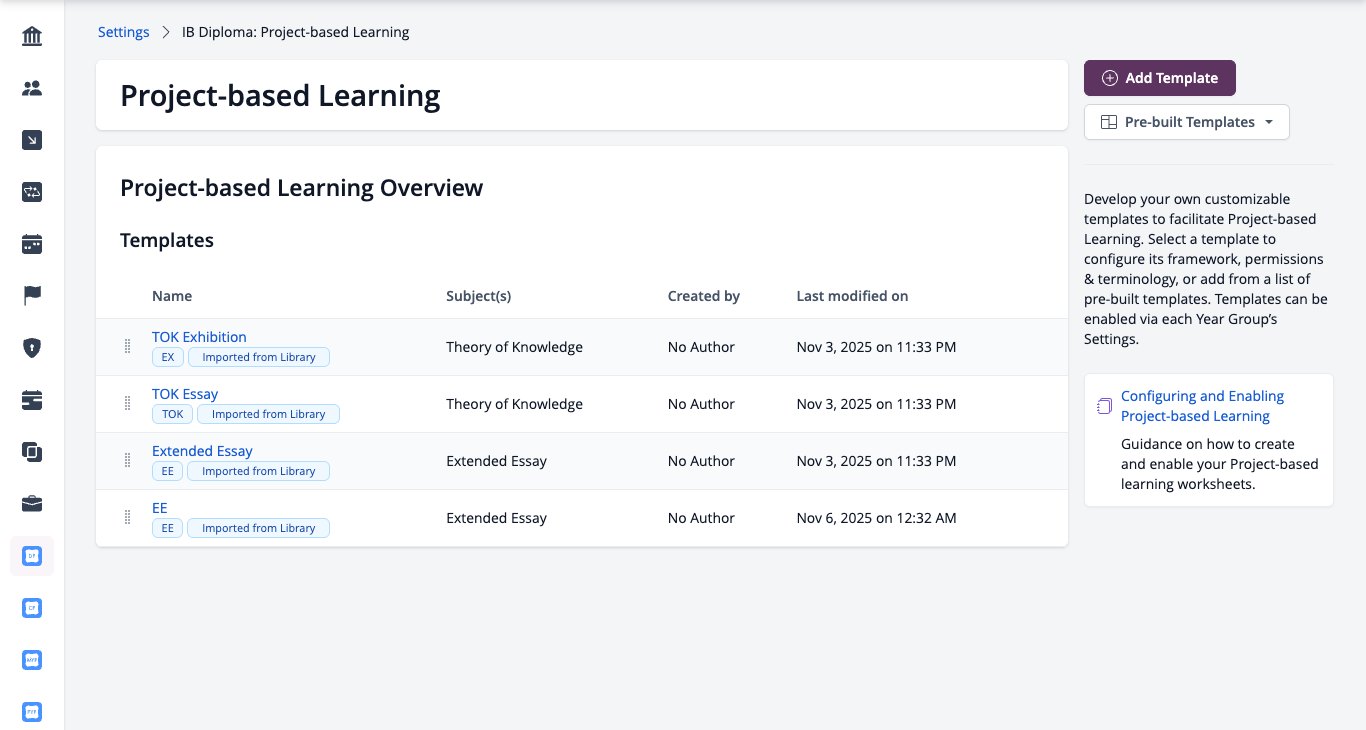
Task: Click the Nov 6, 2025 on 12:32 AM date
Action: 877,518
